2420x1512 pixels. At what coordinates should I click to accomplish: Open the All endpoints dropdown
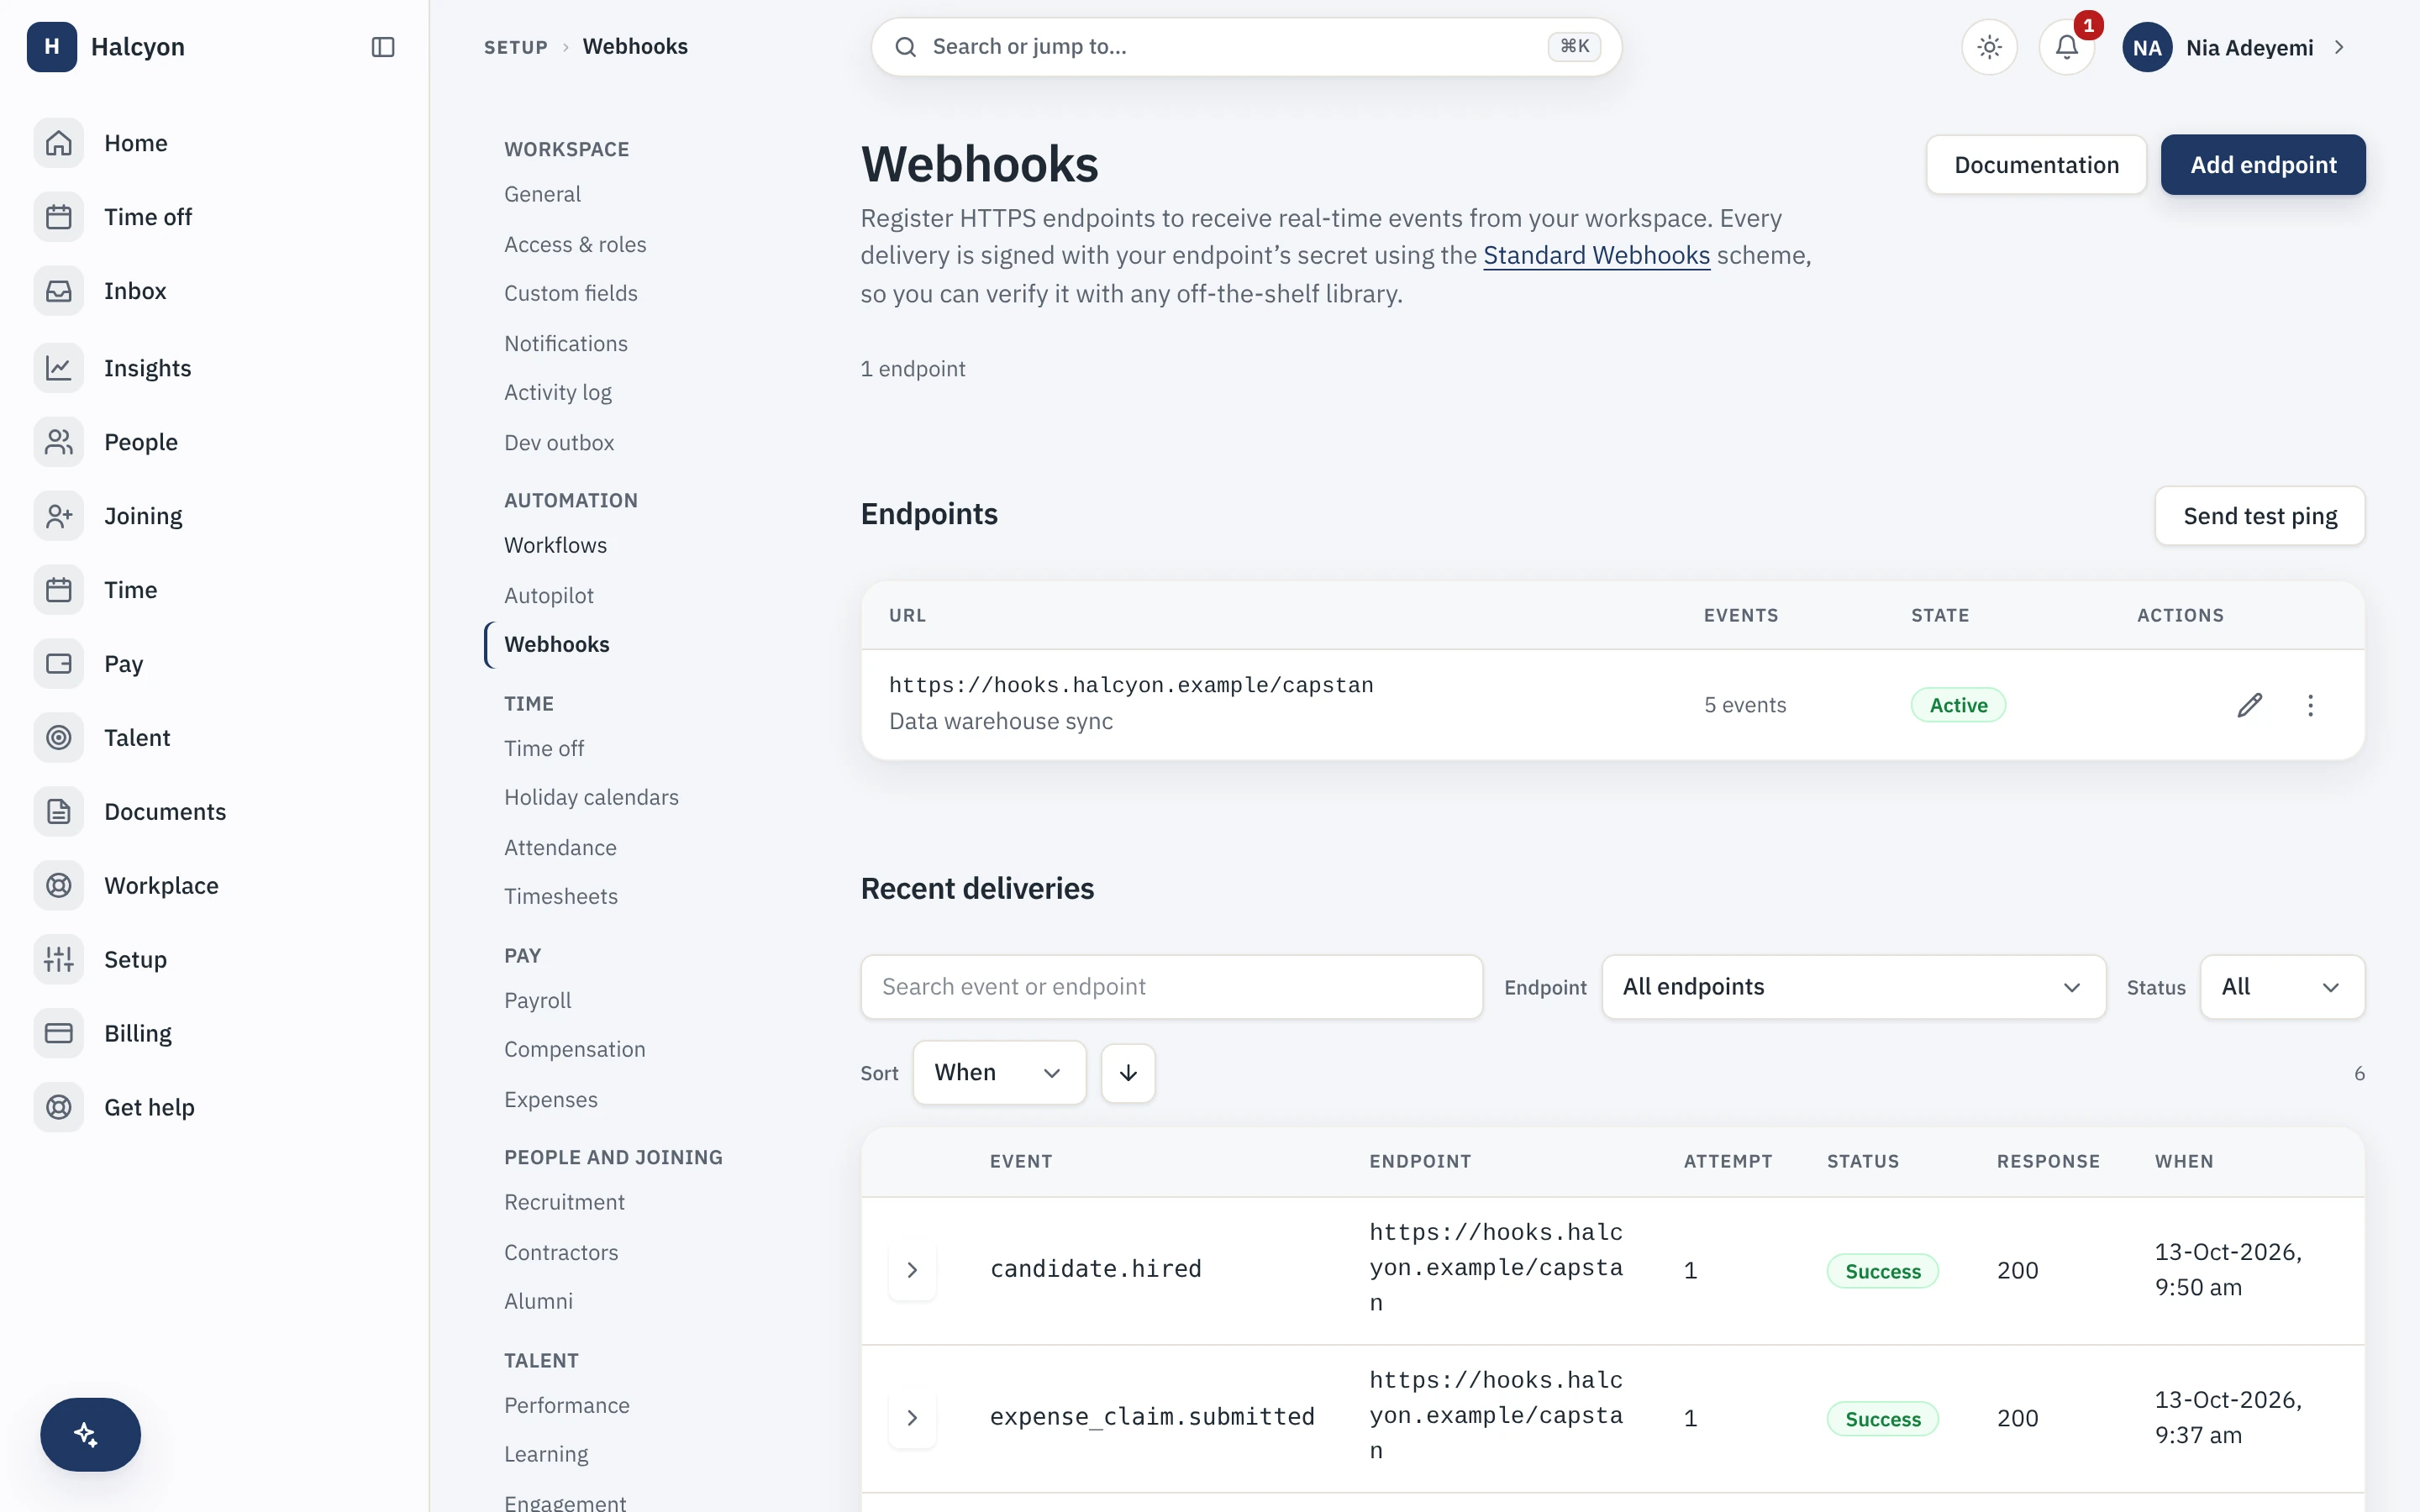(x=1853, y=987)
